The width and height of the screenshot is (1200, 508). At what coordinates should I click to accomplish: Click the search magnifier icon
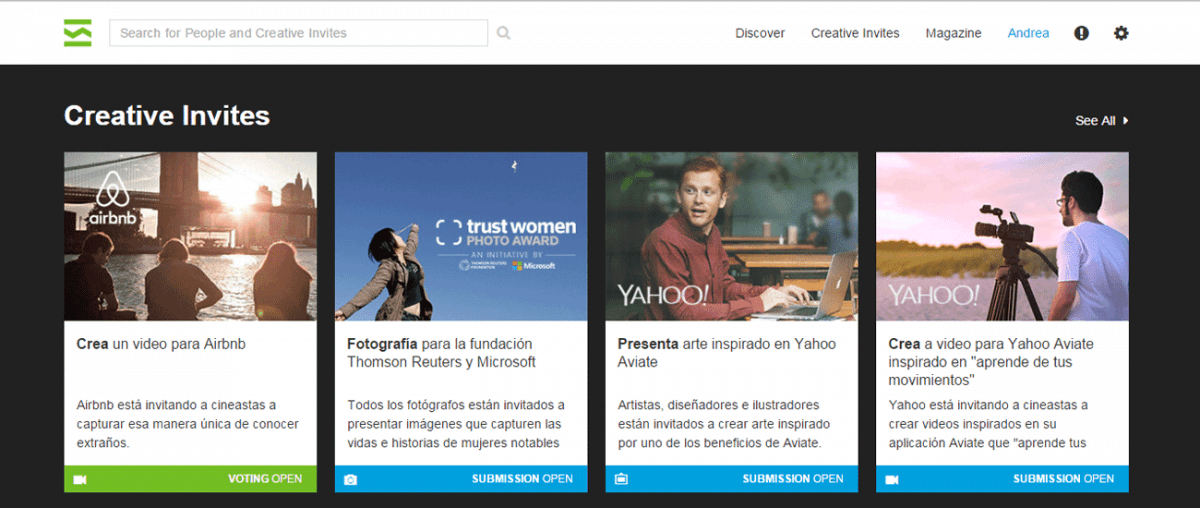504,33
